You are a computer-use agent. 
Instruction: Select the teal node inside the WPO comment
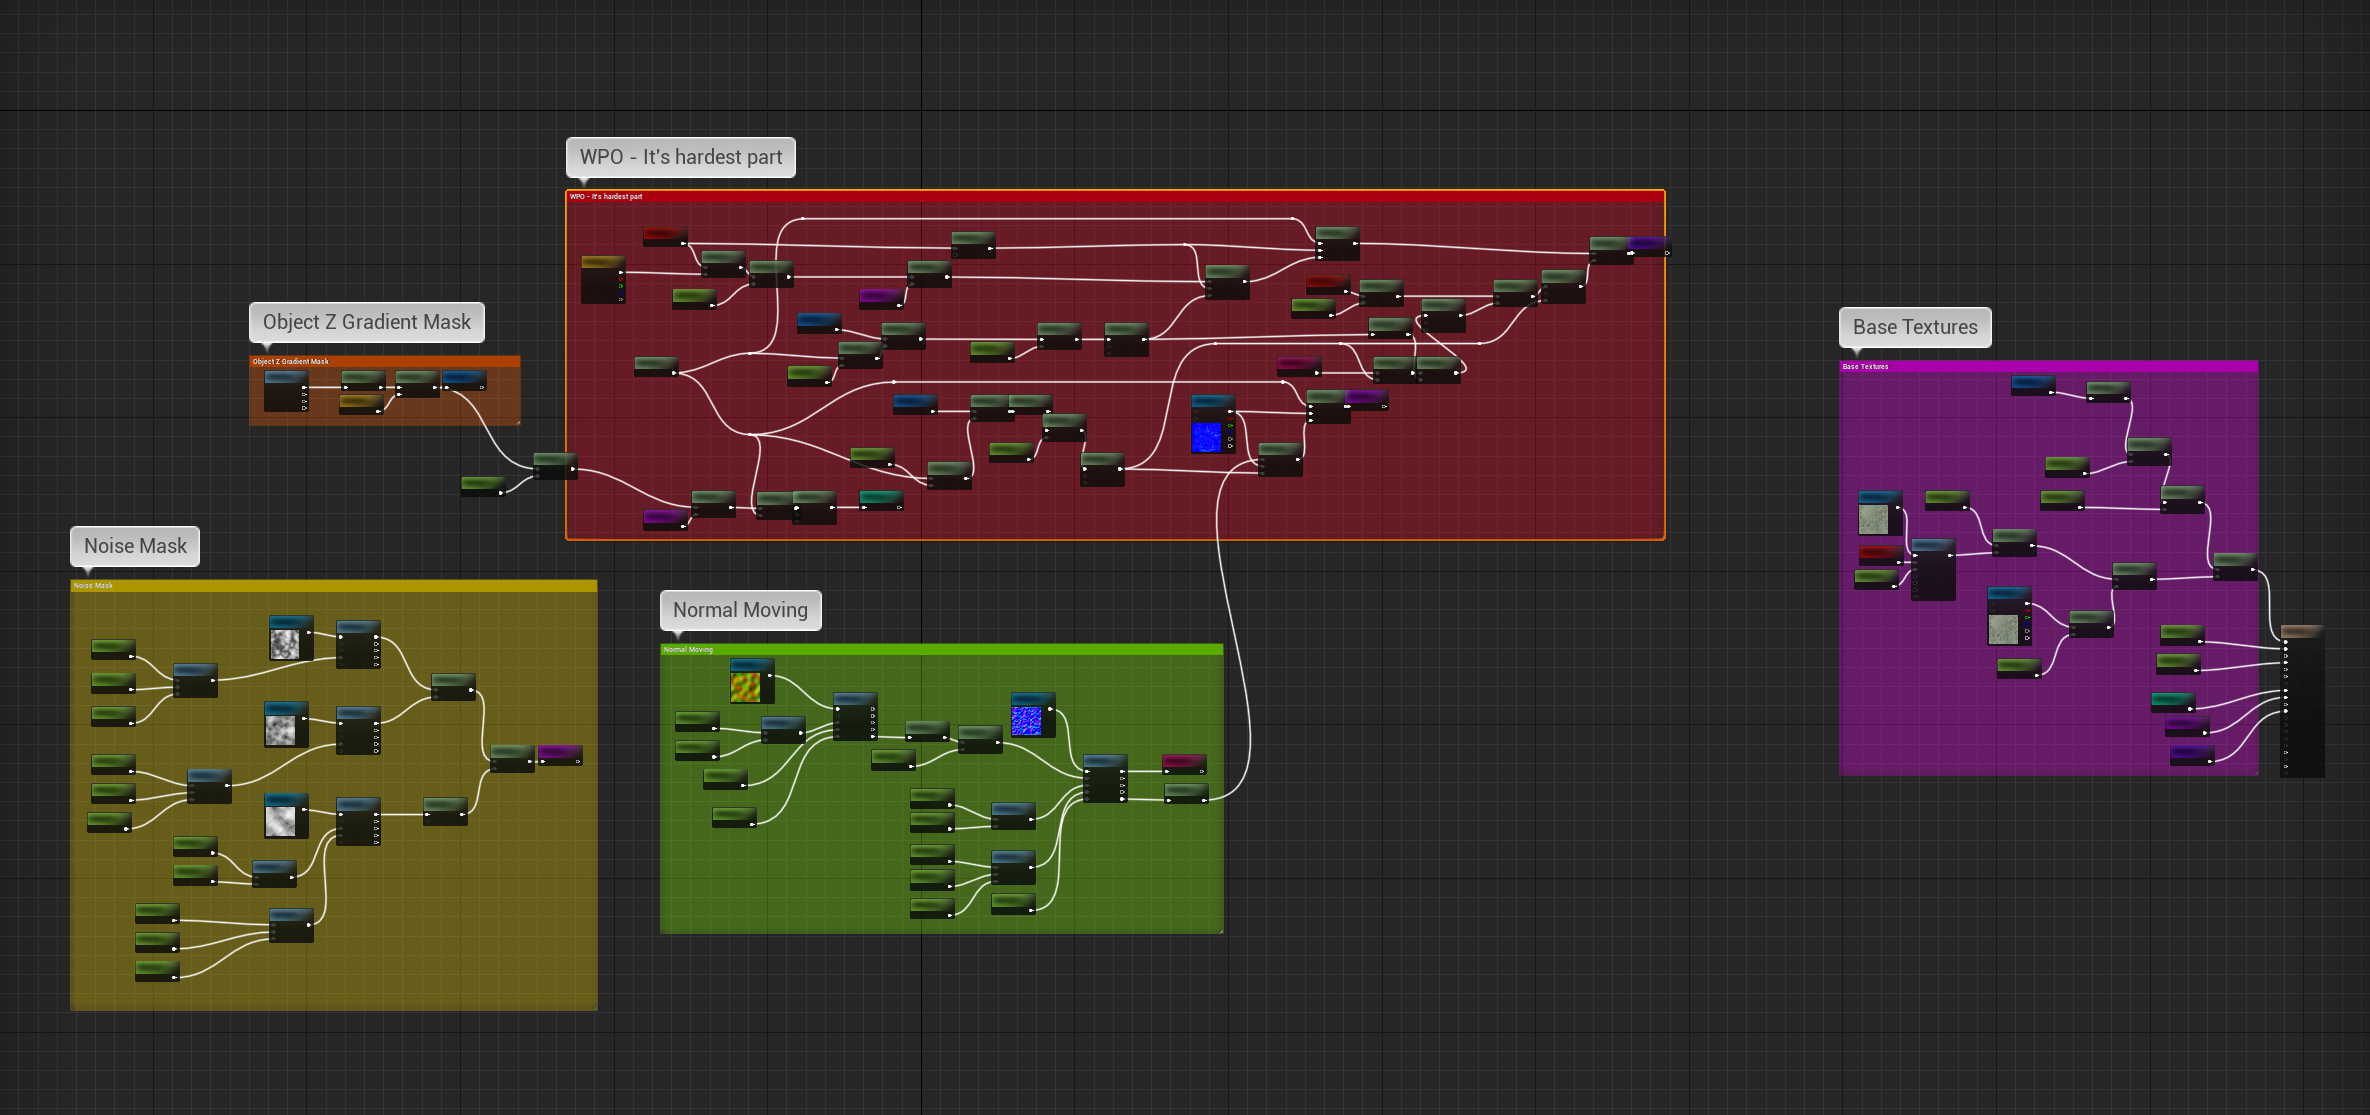pos(881,500)
